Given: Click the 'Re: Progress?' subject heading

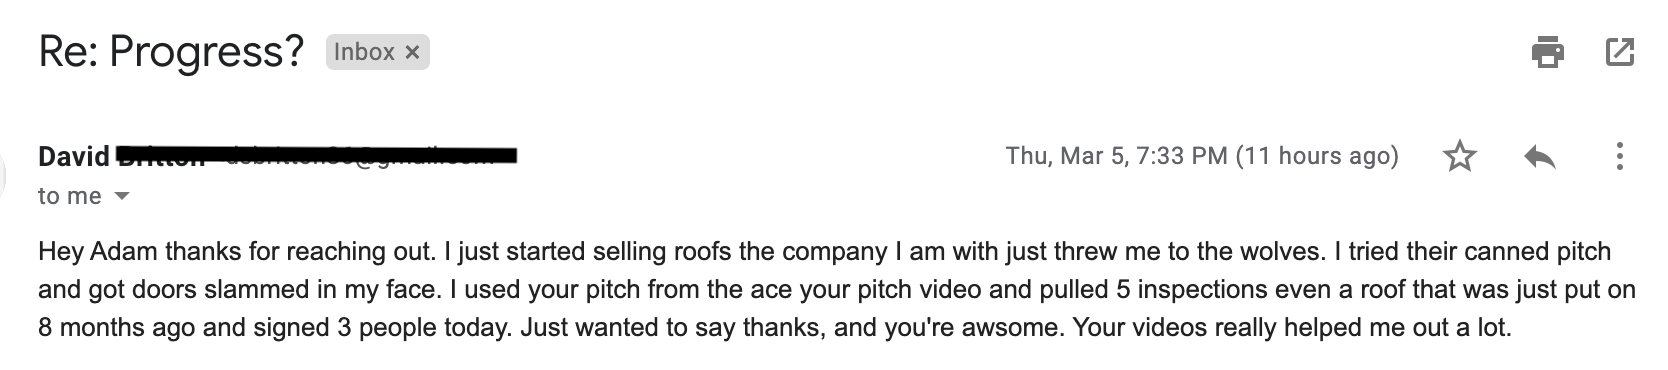Looking at the screenshot, I should pos(171,52).
